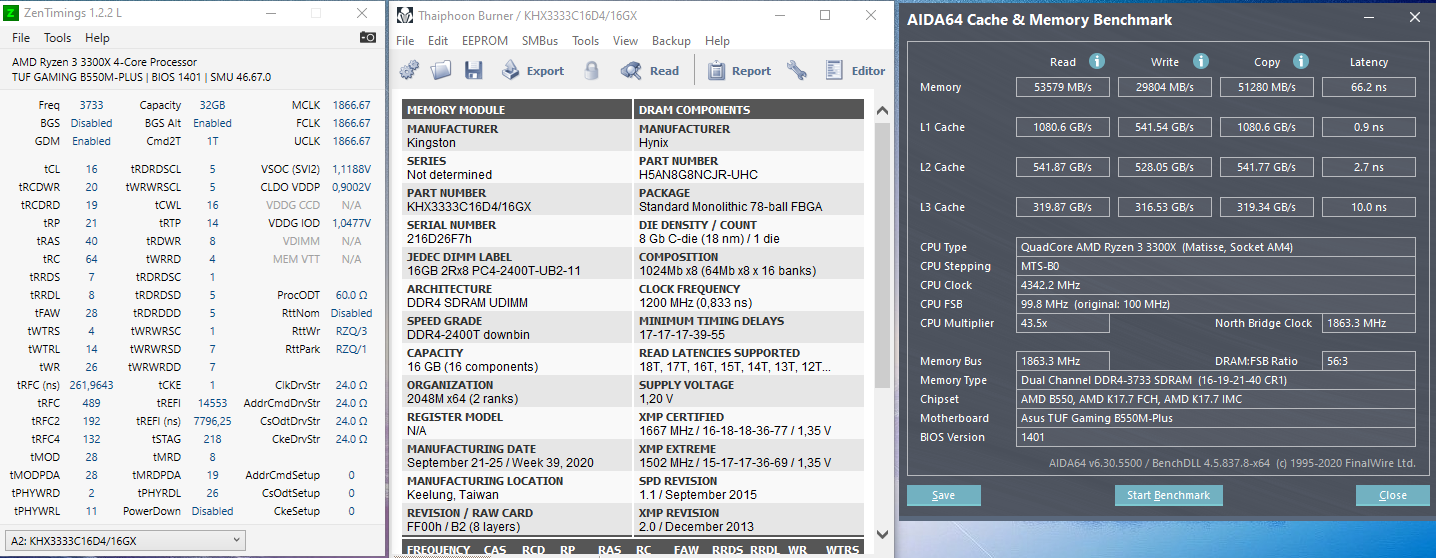Click the CPU Multiplier 43.5x field
Viewport: 1436px width, 558px height.
pos(1062,323)
